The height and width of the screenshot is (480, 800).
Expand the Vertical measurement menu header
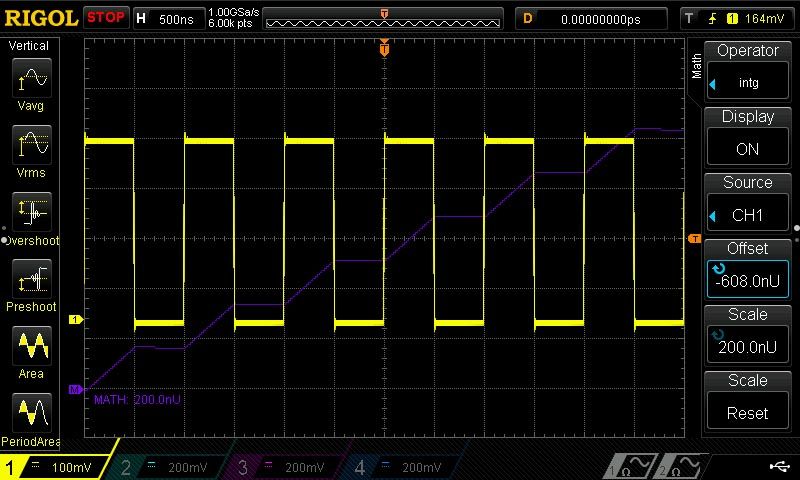29,46
